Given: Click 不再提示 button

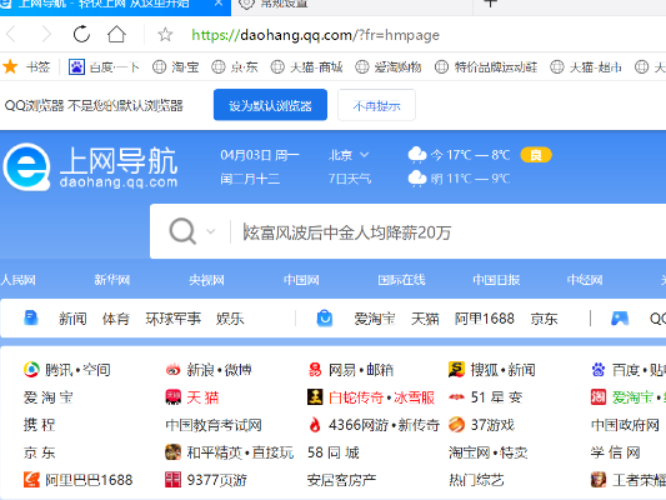Looking at the screenshot, I should [x=376, y=105].
